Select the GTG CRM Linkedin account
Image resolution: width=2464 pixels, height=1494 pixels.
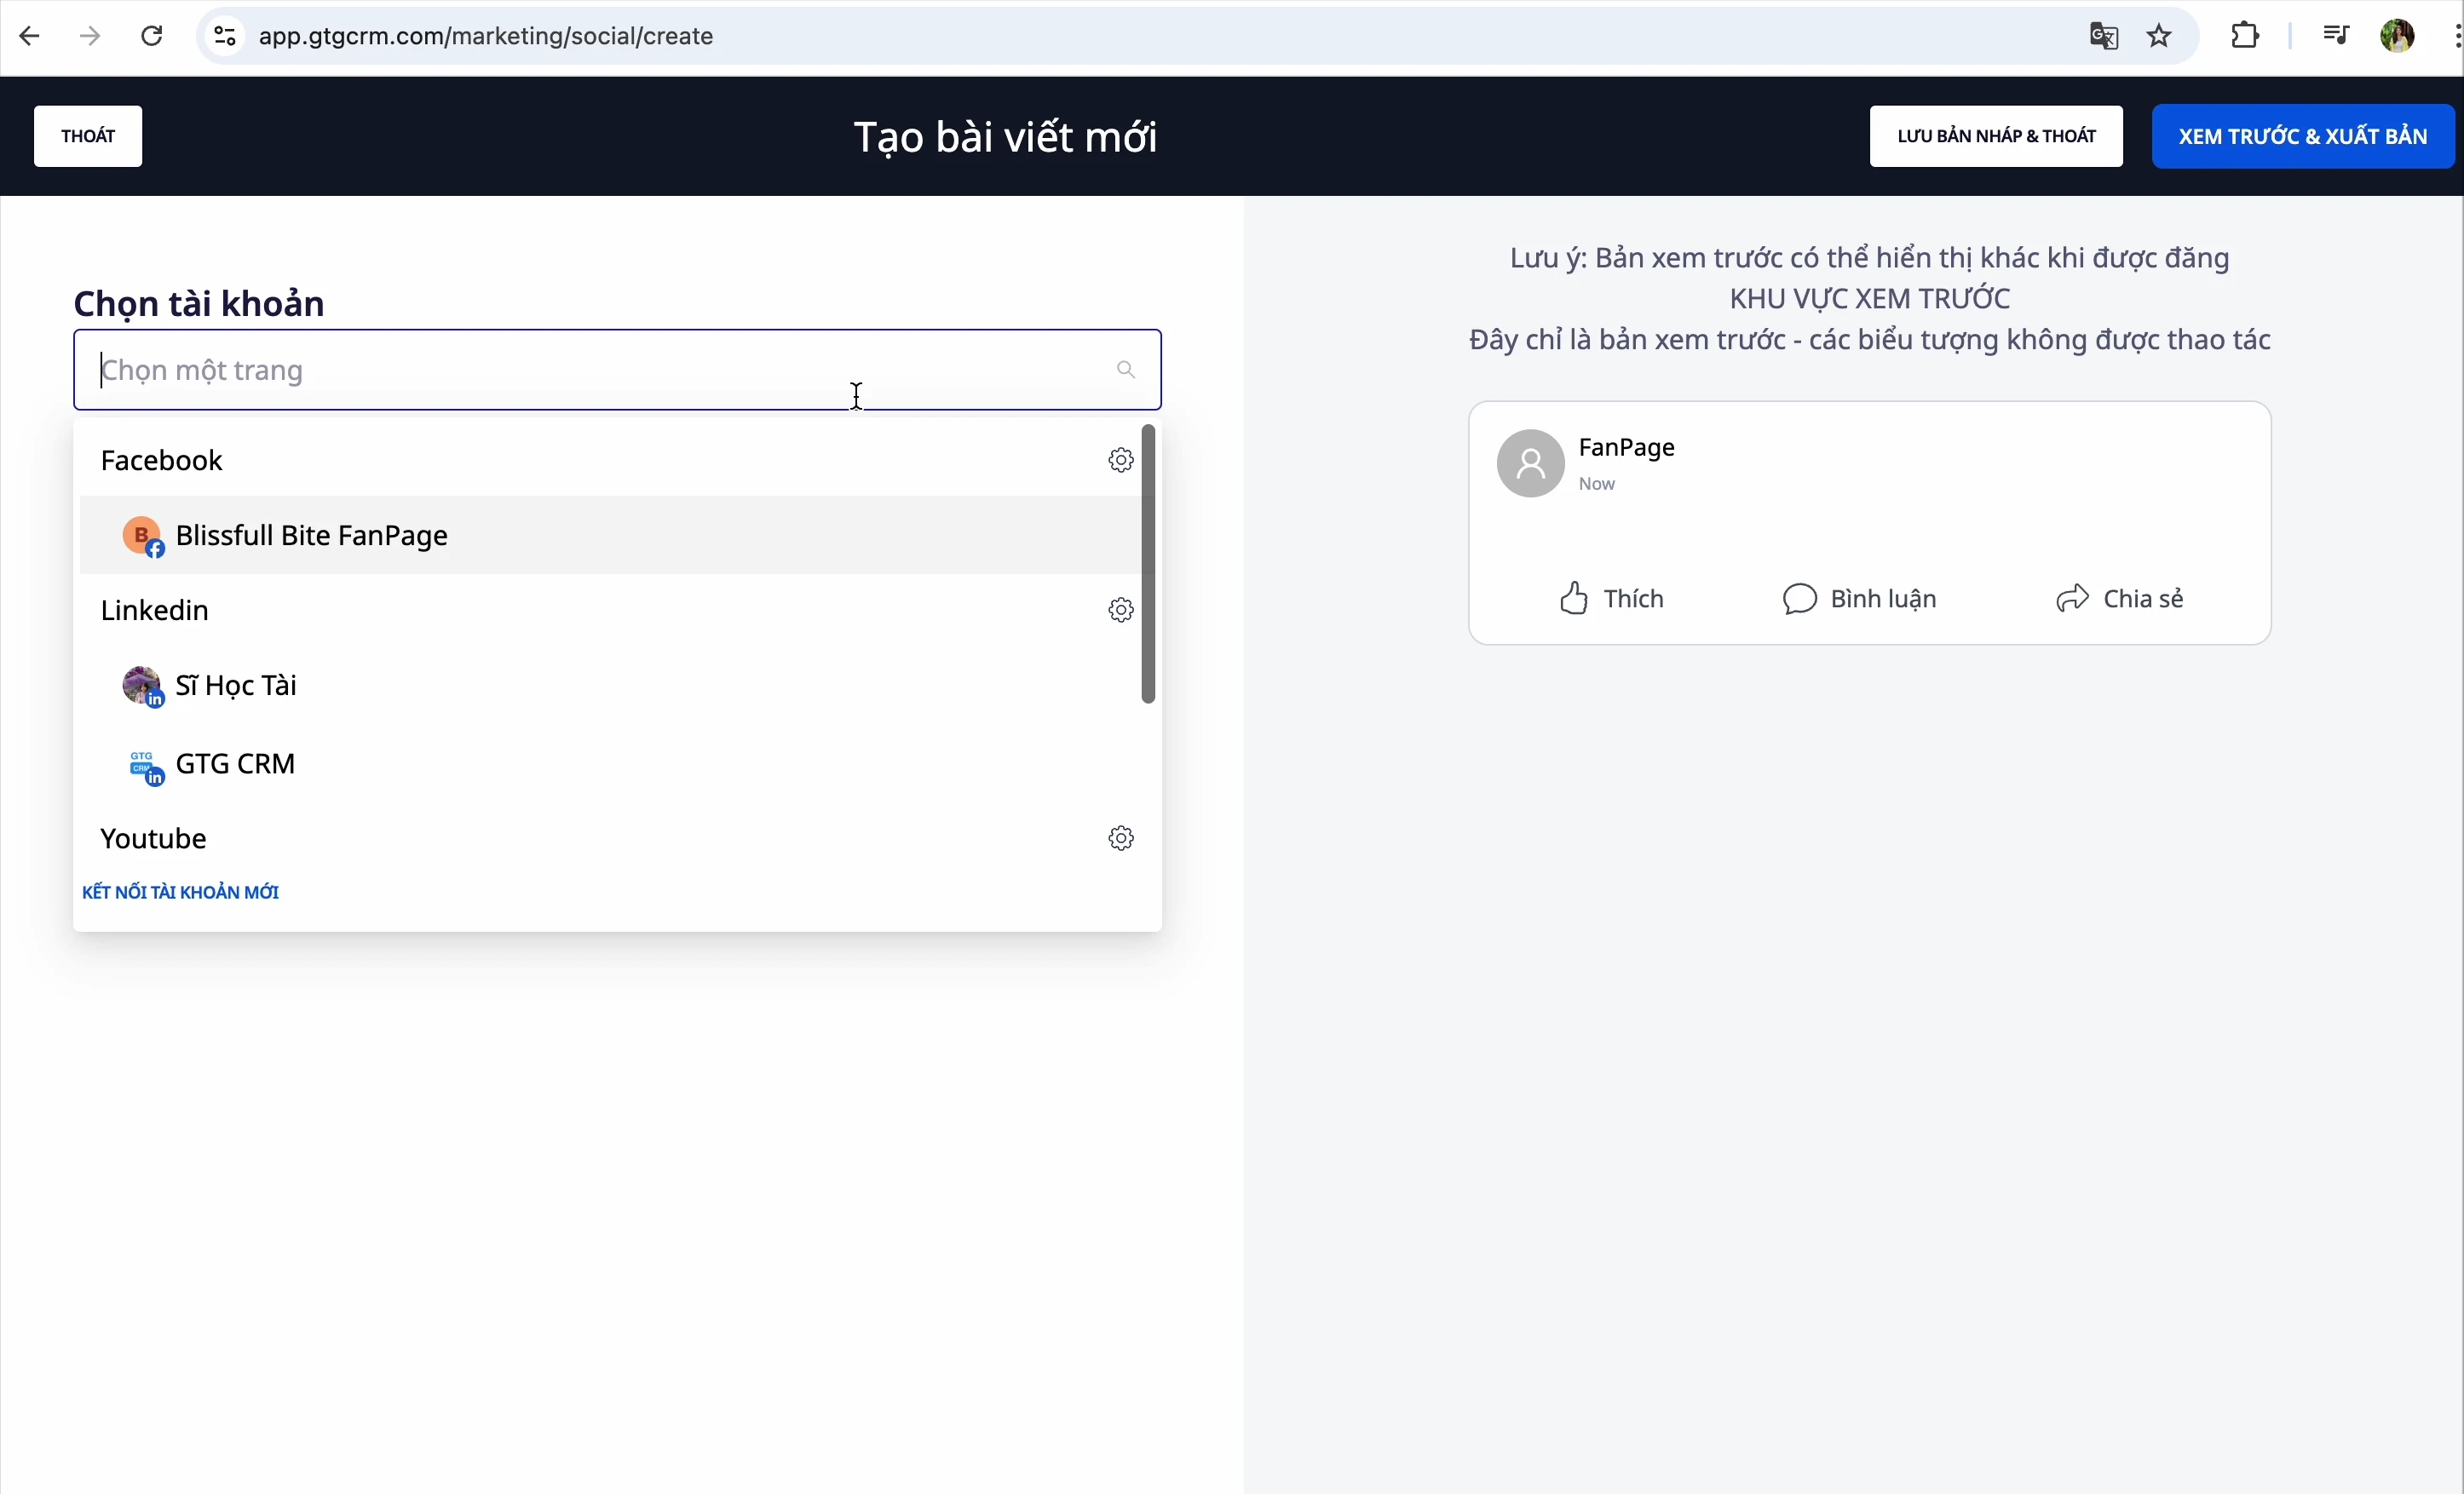coord(235,764)
